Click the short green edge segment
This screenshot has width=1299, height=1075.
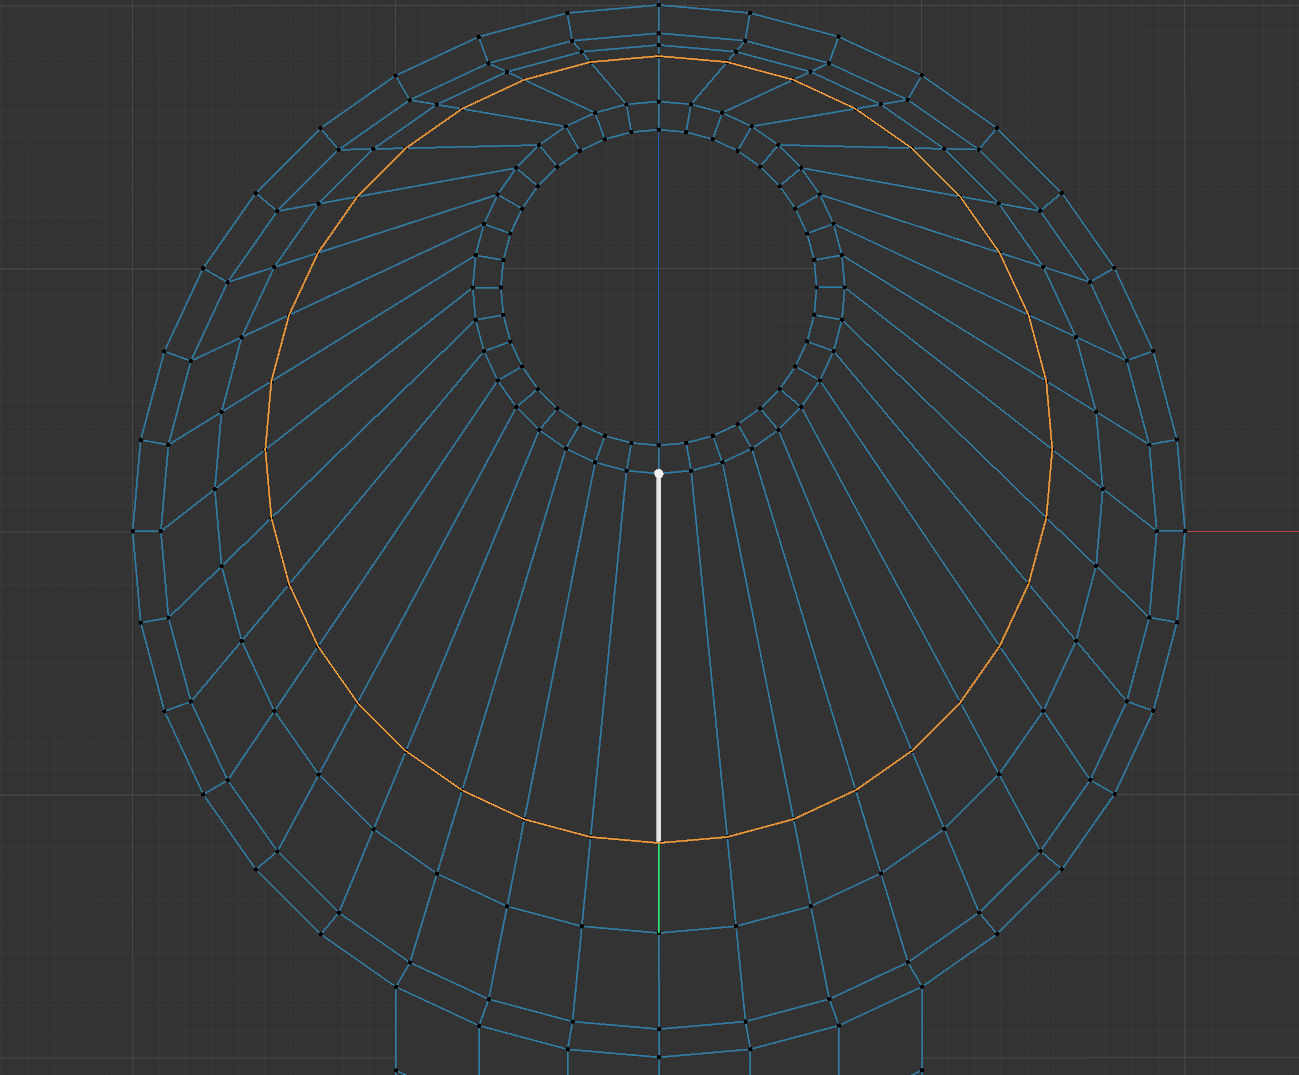658,888
